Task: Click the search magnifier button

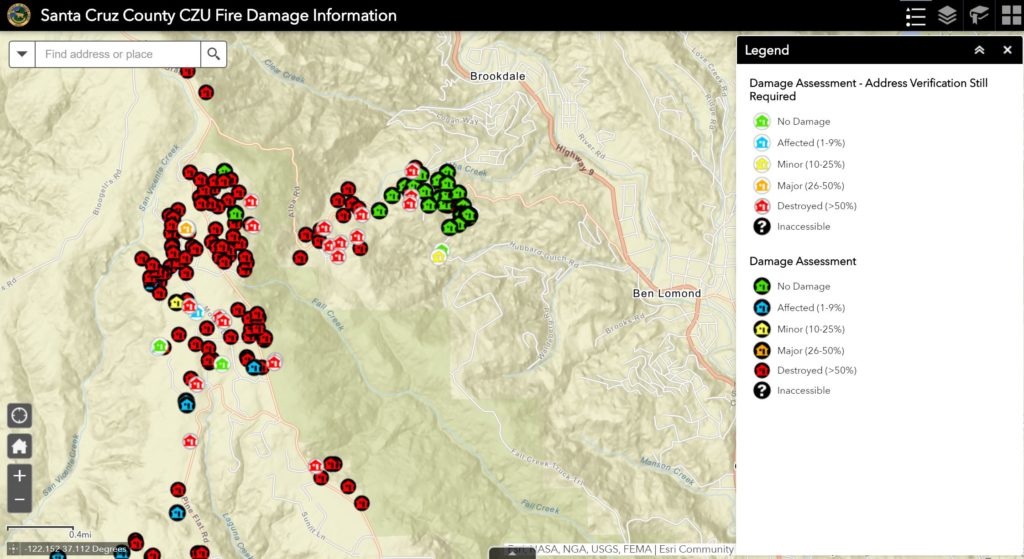Action: point(214,54)
